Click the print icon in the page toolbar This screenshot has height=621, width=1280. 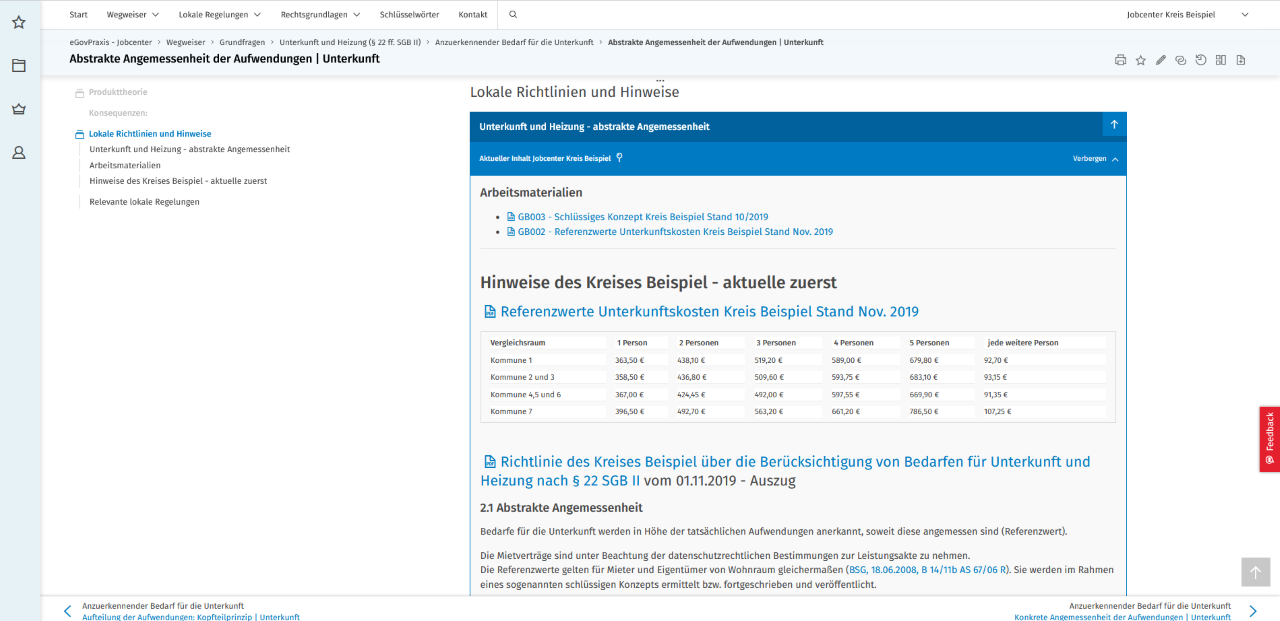(1120, 60)
